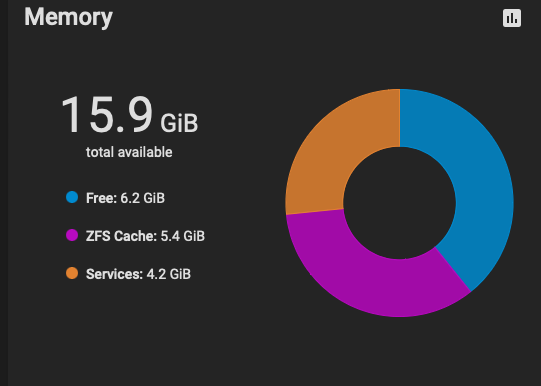Click the dark left sidebar edge strip
541x386 pixels.
tap(4, 193)
